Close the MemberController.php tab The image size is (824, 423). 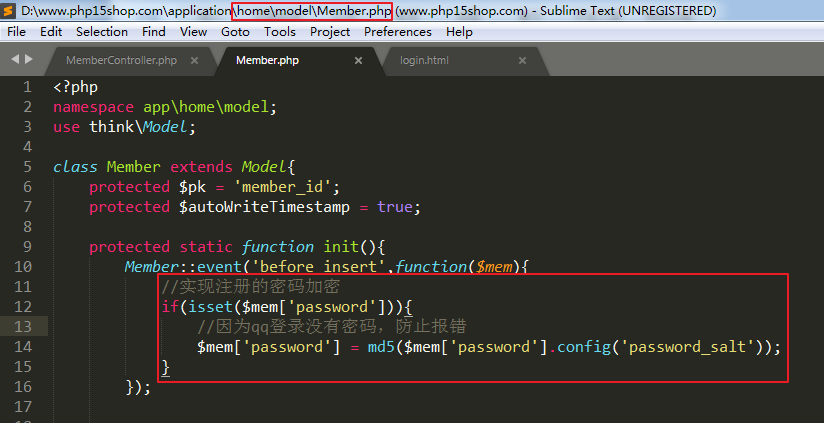(x=195, y=61)
